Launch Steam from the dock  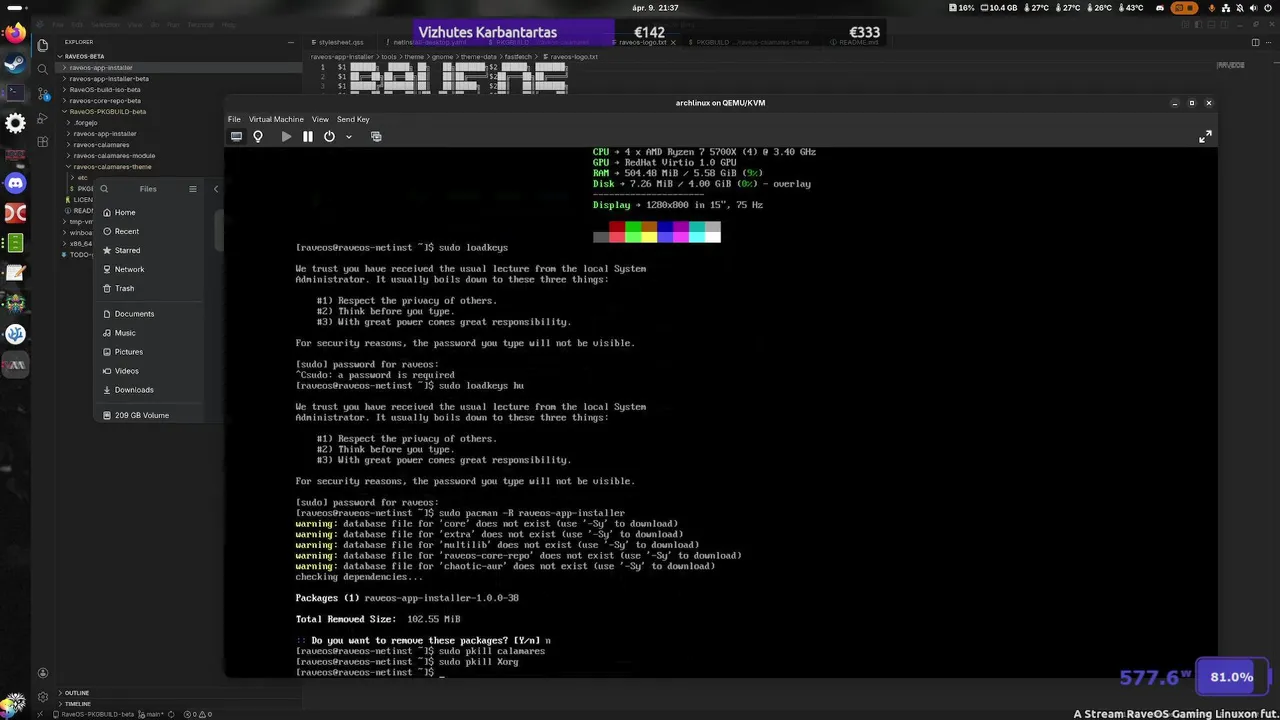tap(15, 63)
